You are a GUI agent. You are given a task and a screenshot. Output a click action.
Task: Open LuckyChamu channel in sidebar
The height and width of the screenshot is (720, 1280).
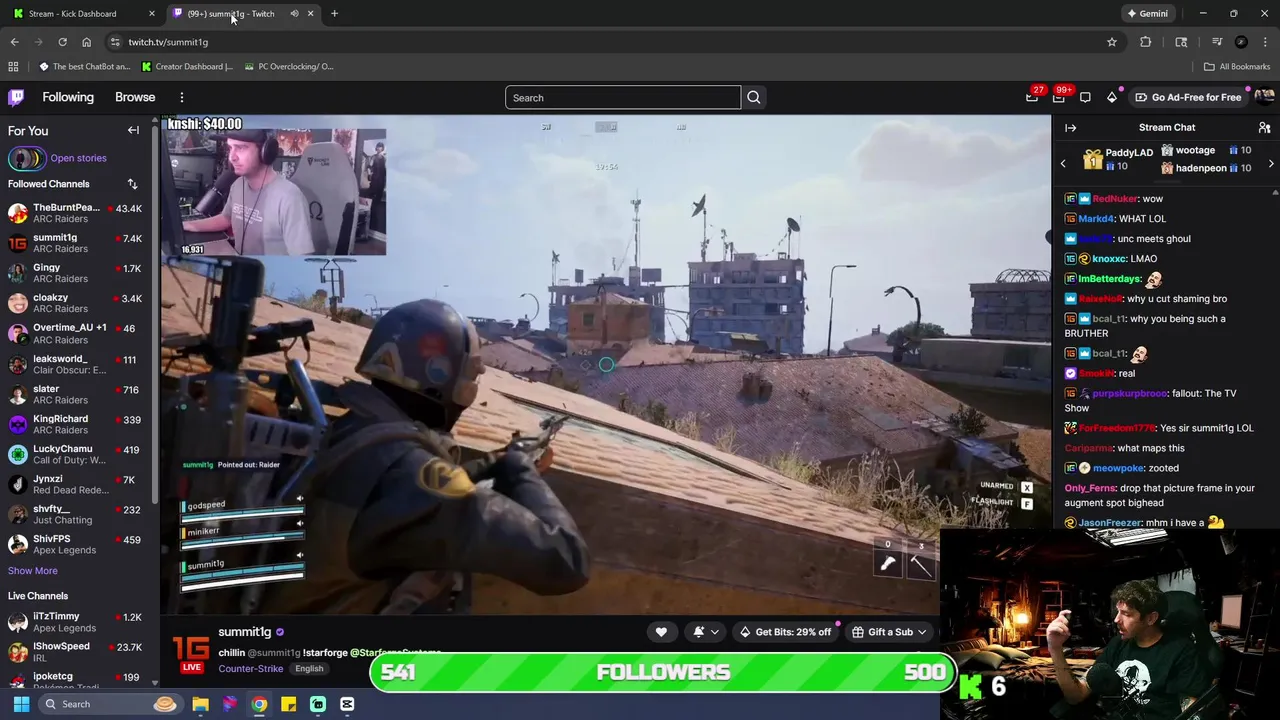pos(75,454)
